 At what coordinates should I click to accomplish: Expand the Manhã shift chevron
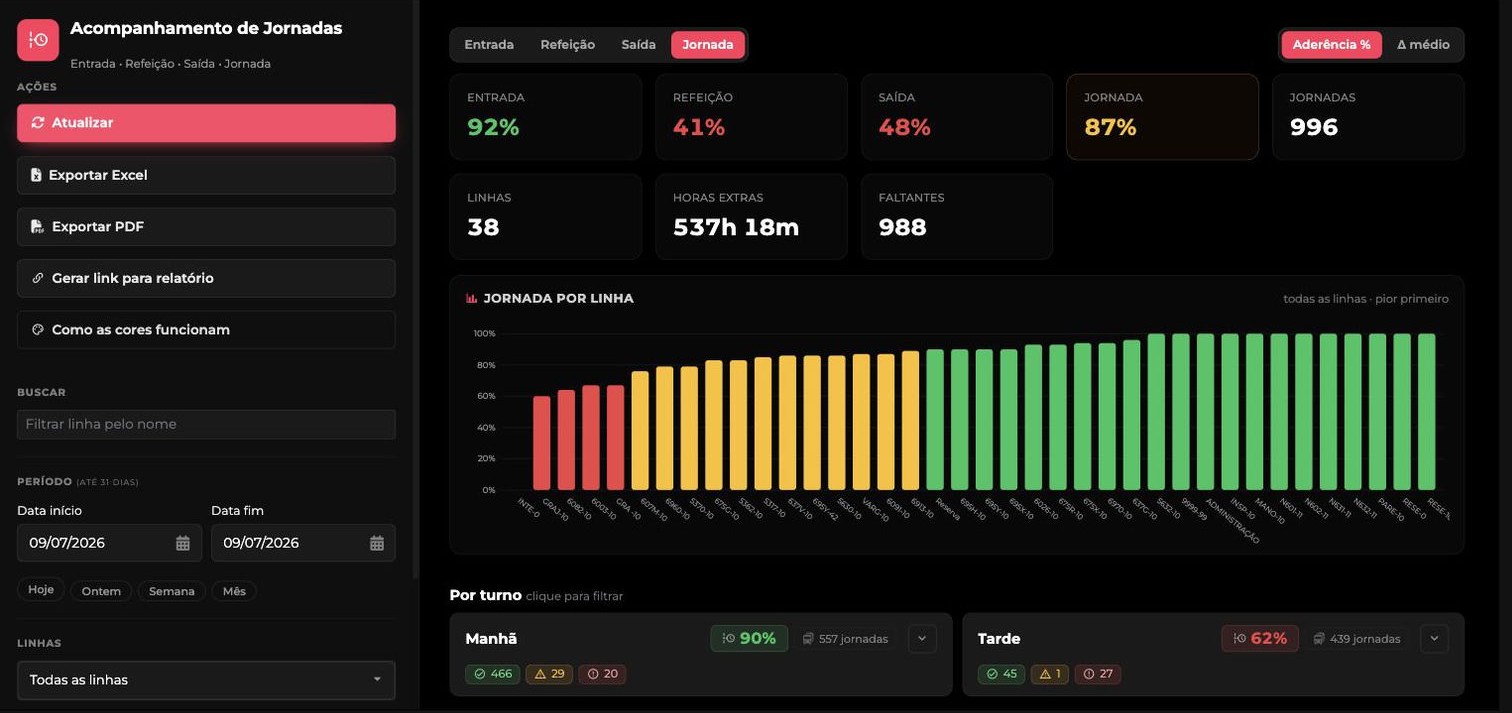[x=922, y=639]
